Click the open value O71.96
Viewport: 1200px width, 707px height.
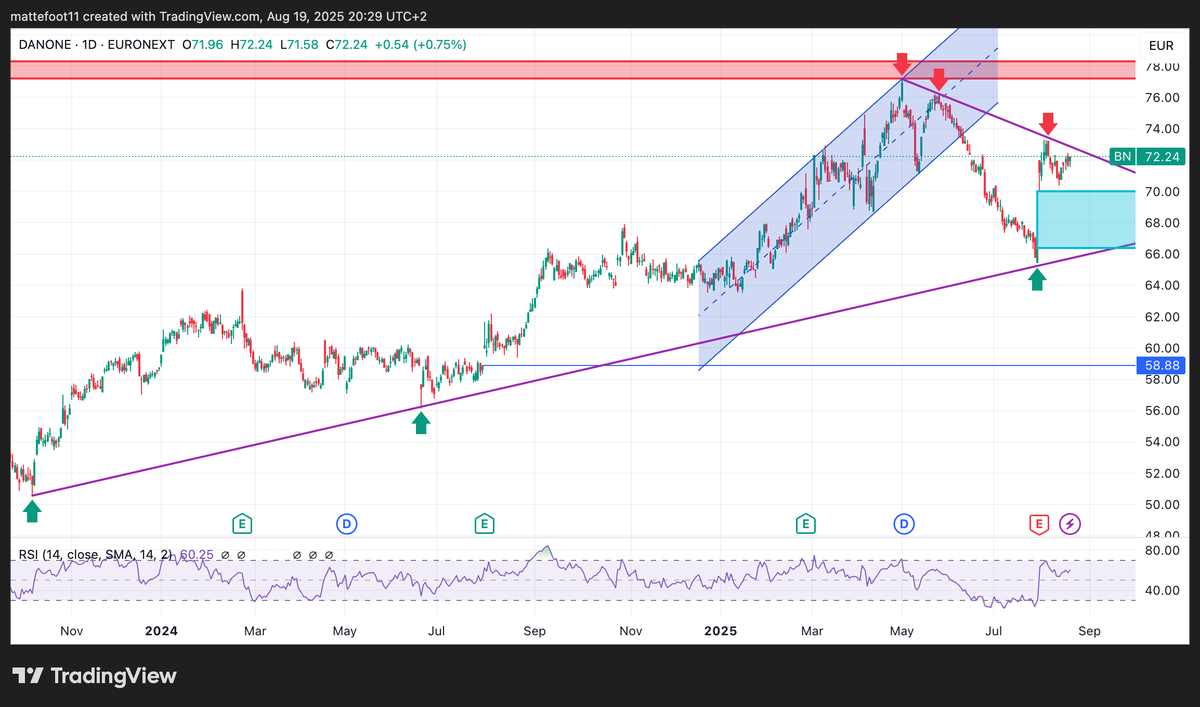tap(203, 45)
